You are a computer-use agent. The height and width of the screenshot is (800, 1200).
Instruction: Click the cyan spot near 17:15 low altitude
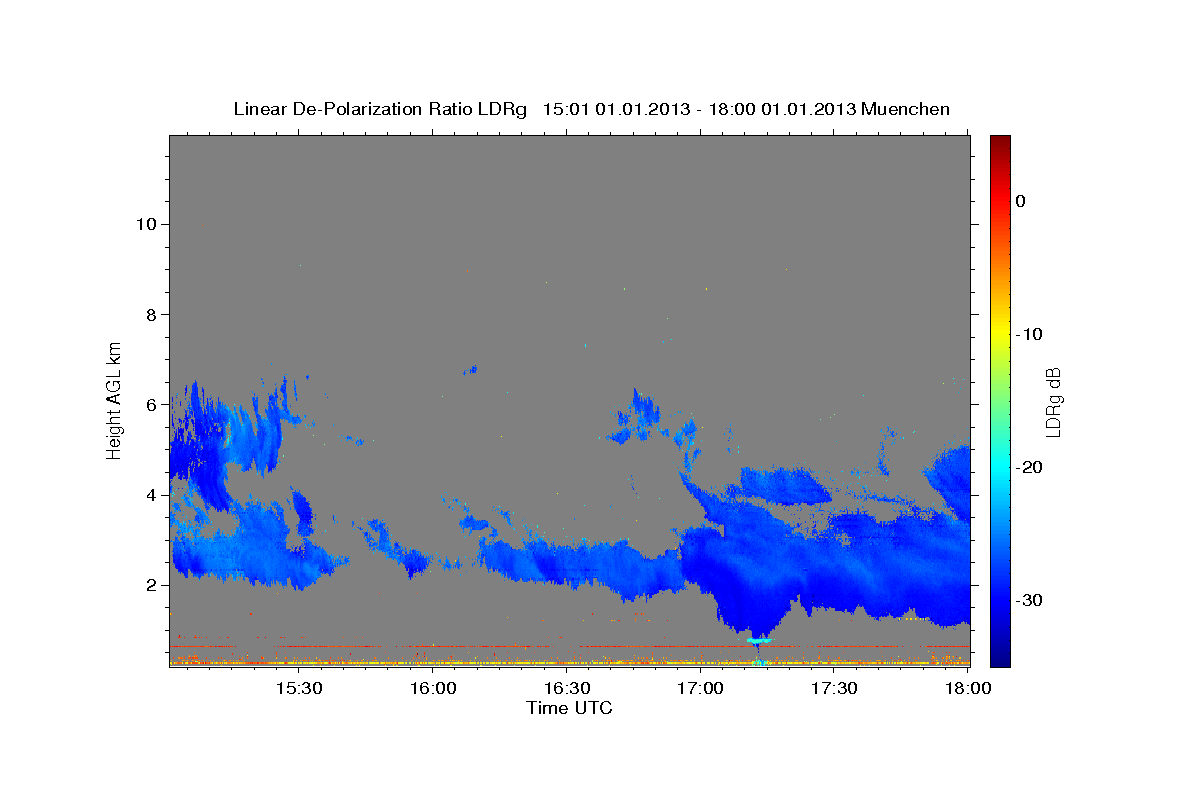pos(760,639)
